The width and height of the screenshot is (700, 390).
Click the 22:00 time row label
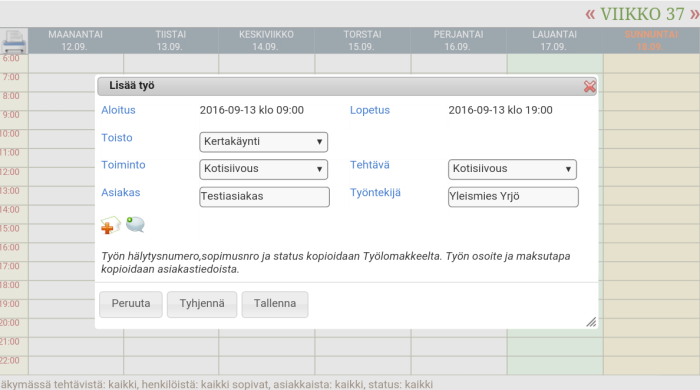click(10, 361)
